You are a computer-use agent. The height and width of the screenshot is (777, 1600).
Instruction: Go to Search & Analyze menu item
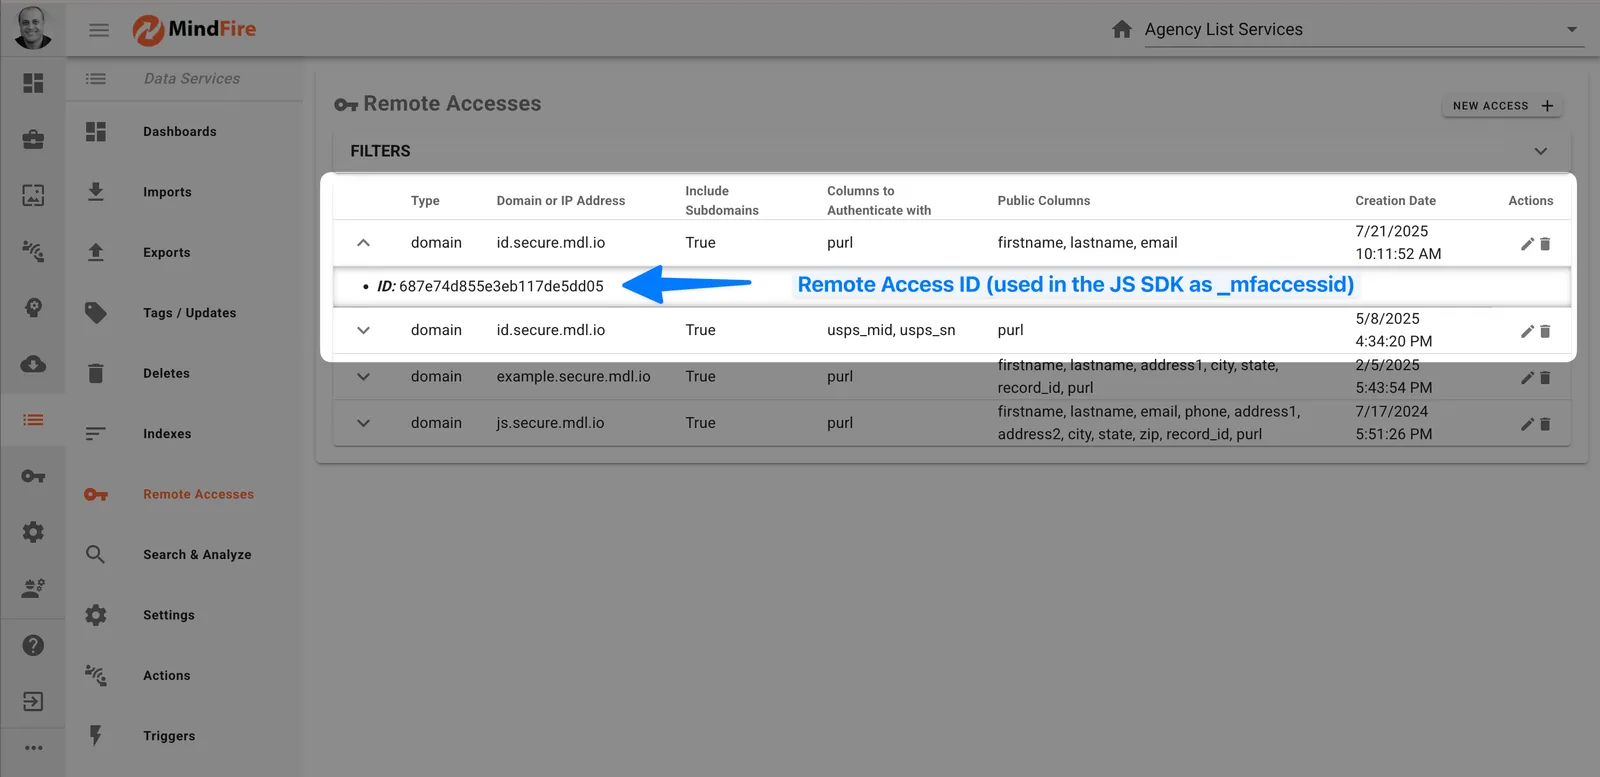point(197,555)
